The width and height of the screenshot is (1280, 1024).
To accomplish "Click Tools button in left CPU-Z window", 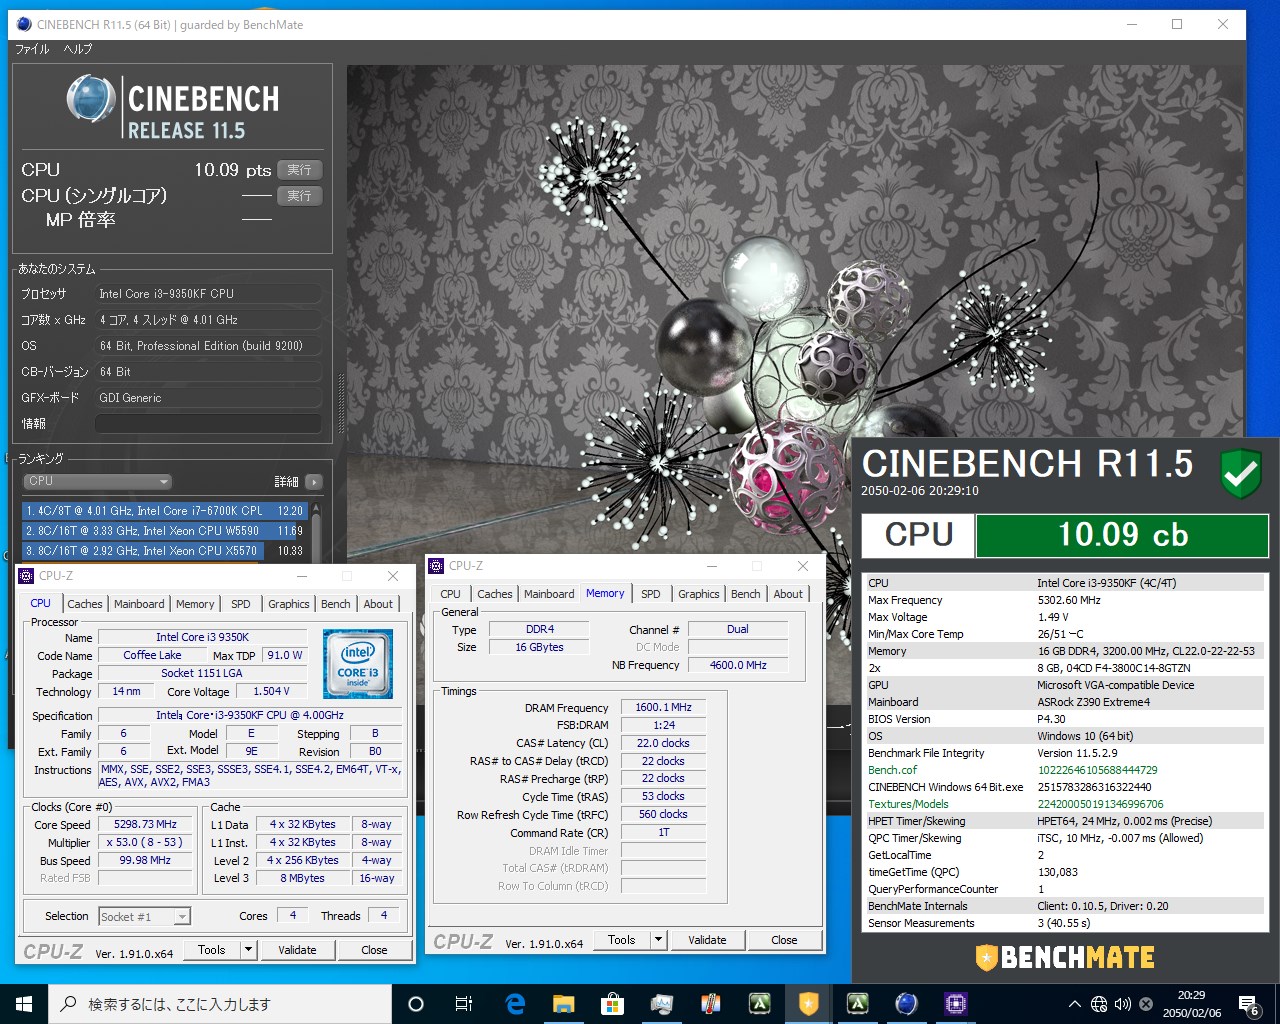I will tap(211, 950).
